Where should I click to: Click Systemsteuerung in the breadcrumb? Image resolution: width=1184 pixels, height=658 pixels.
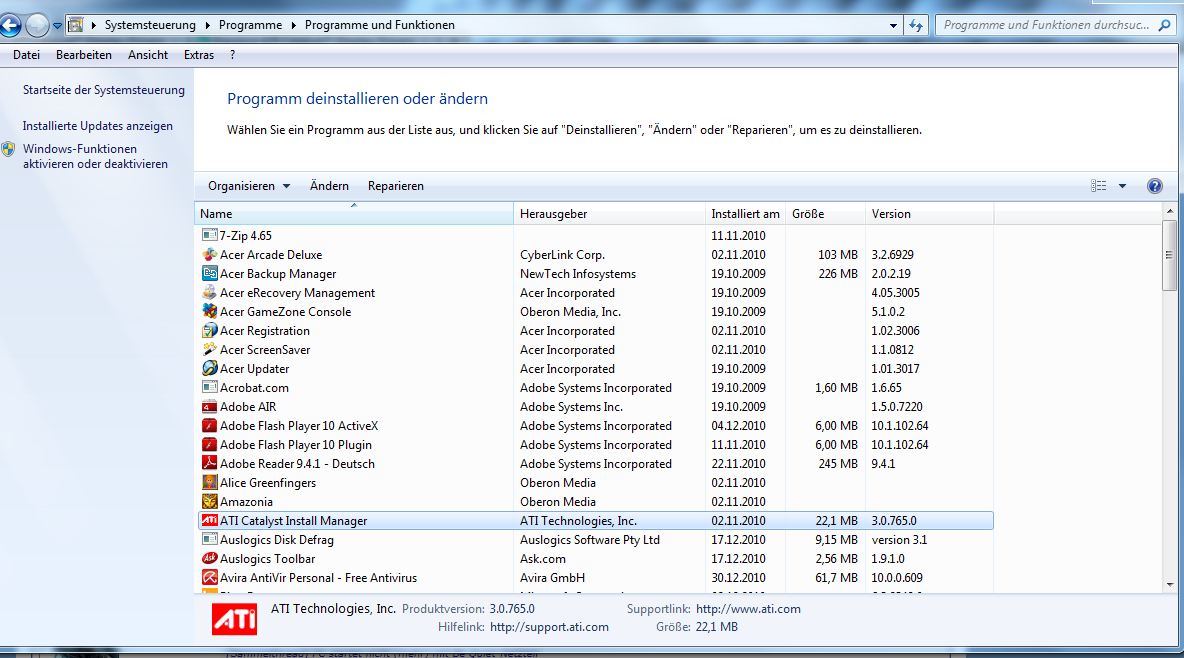[150, 25]
